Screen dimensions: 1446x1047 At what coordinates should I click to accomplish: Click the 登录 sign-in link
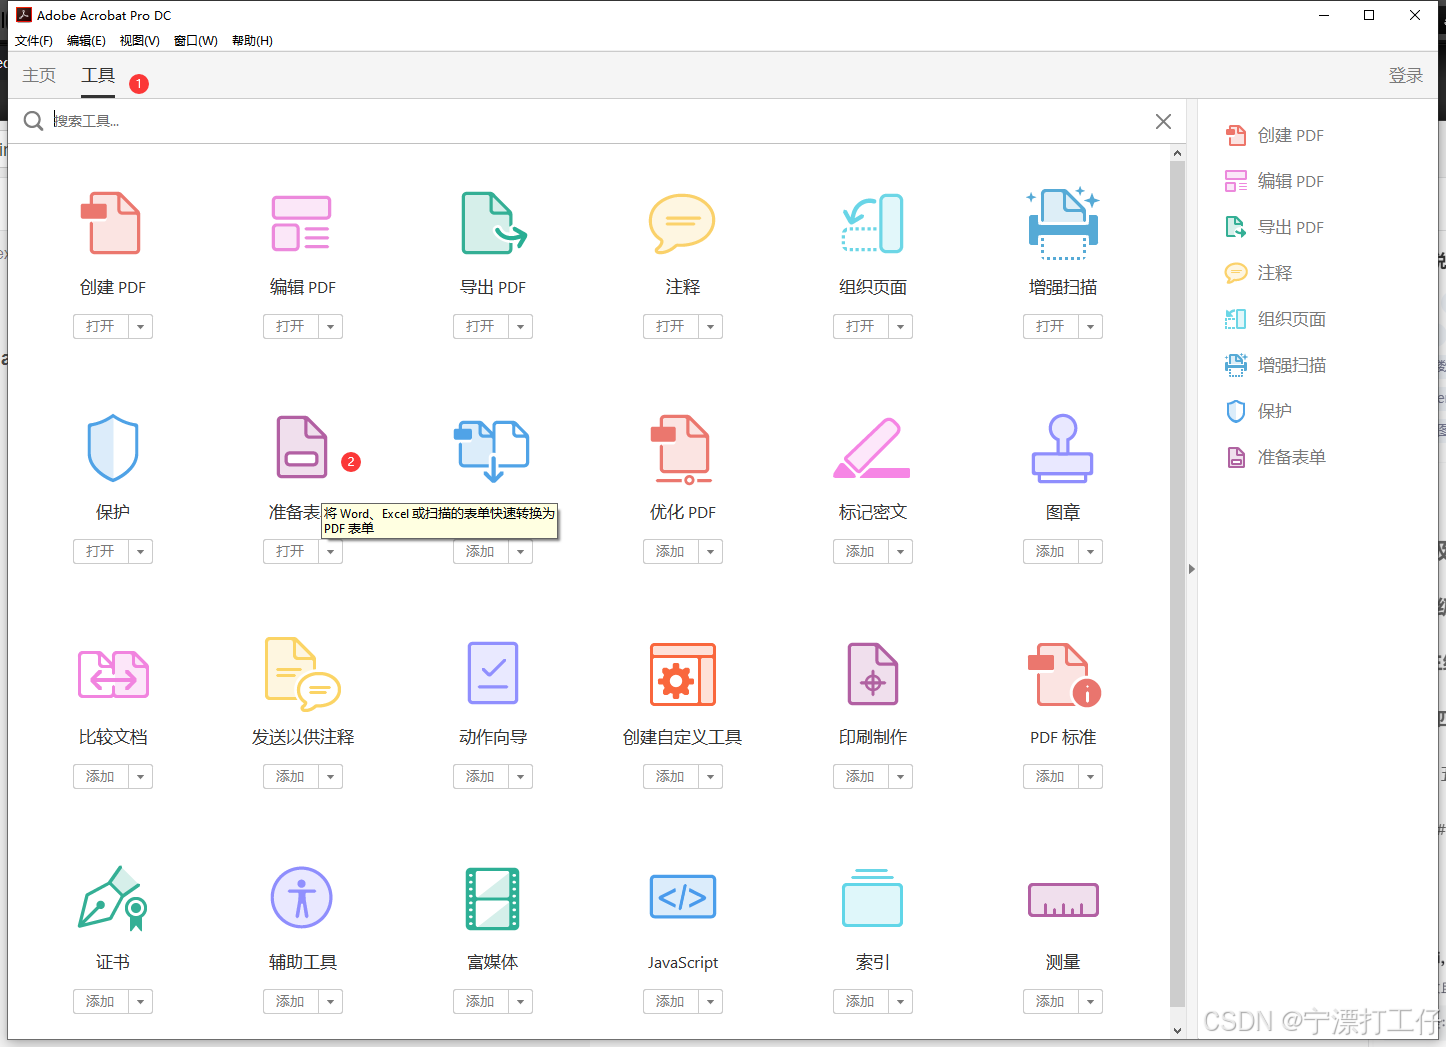coord(1405,75)
